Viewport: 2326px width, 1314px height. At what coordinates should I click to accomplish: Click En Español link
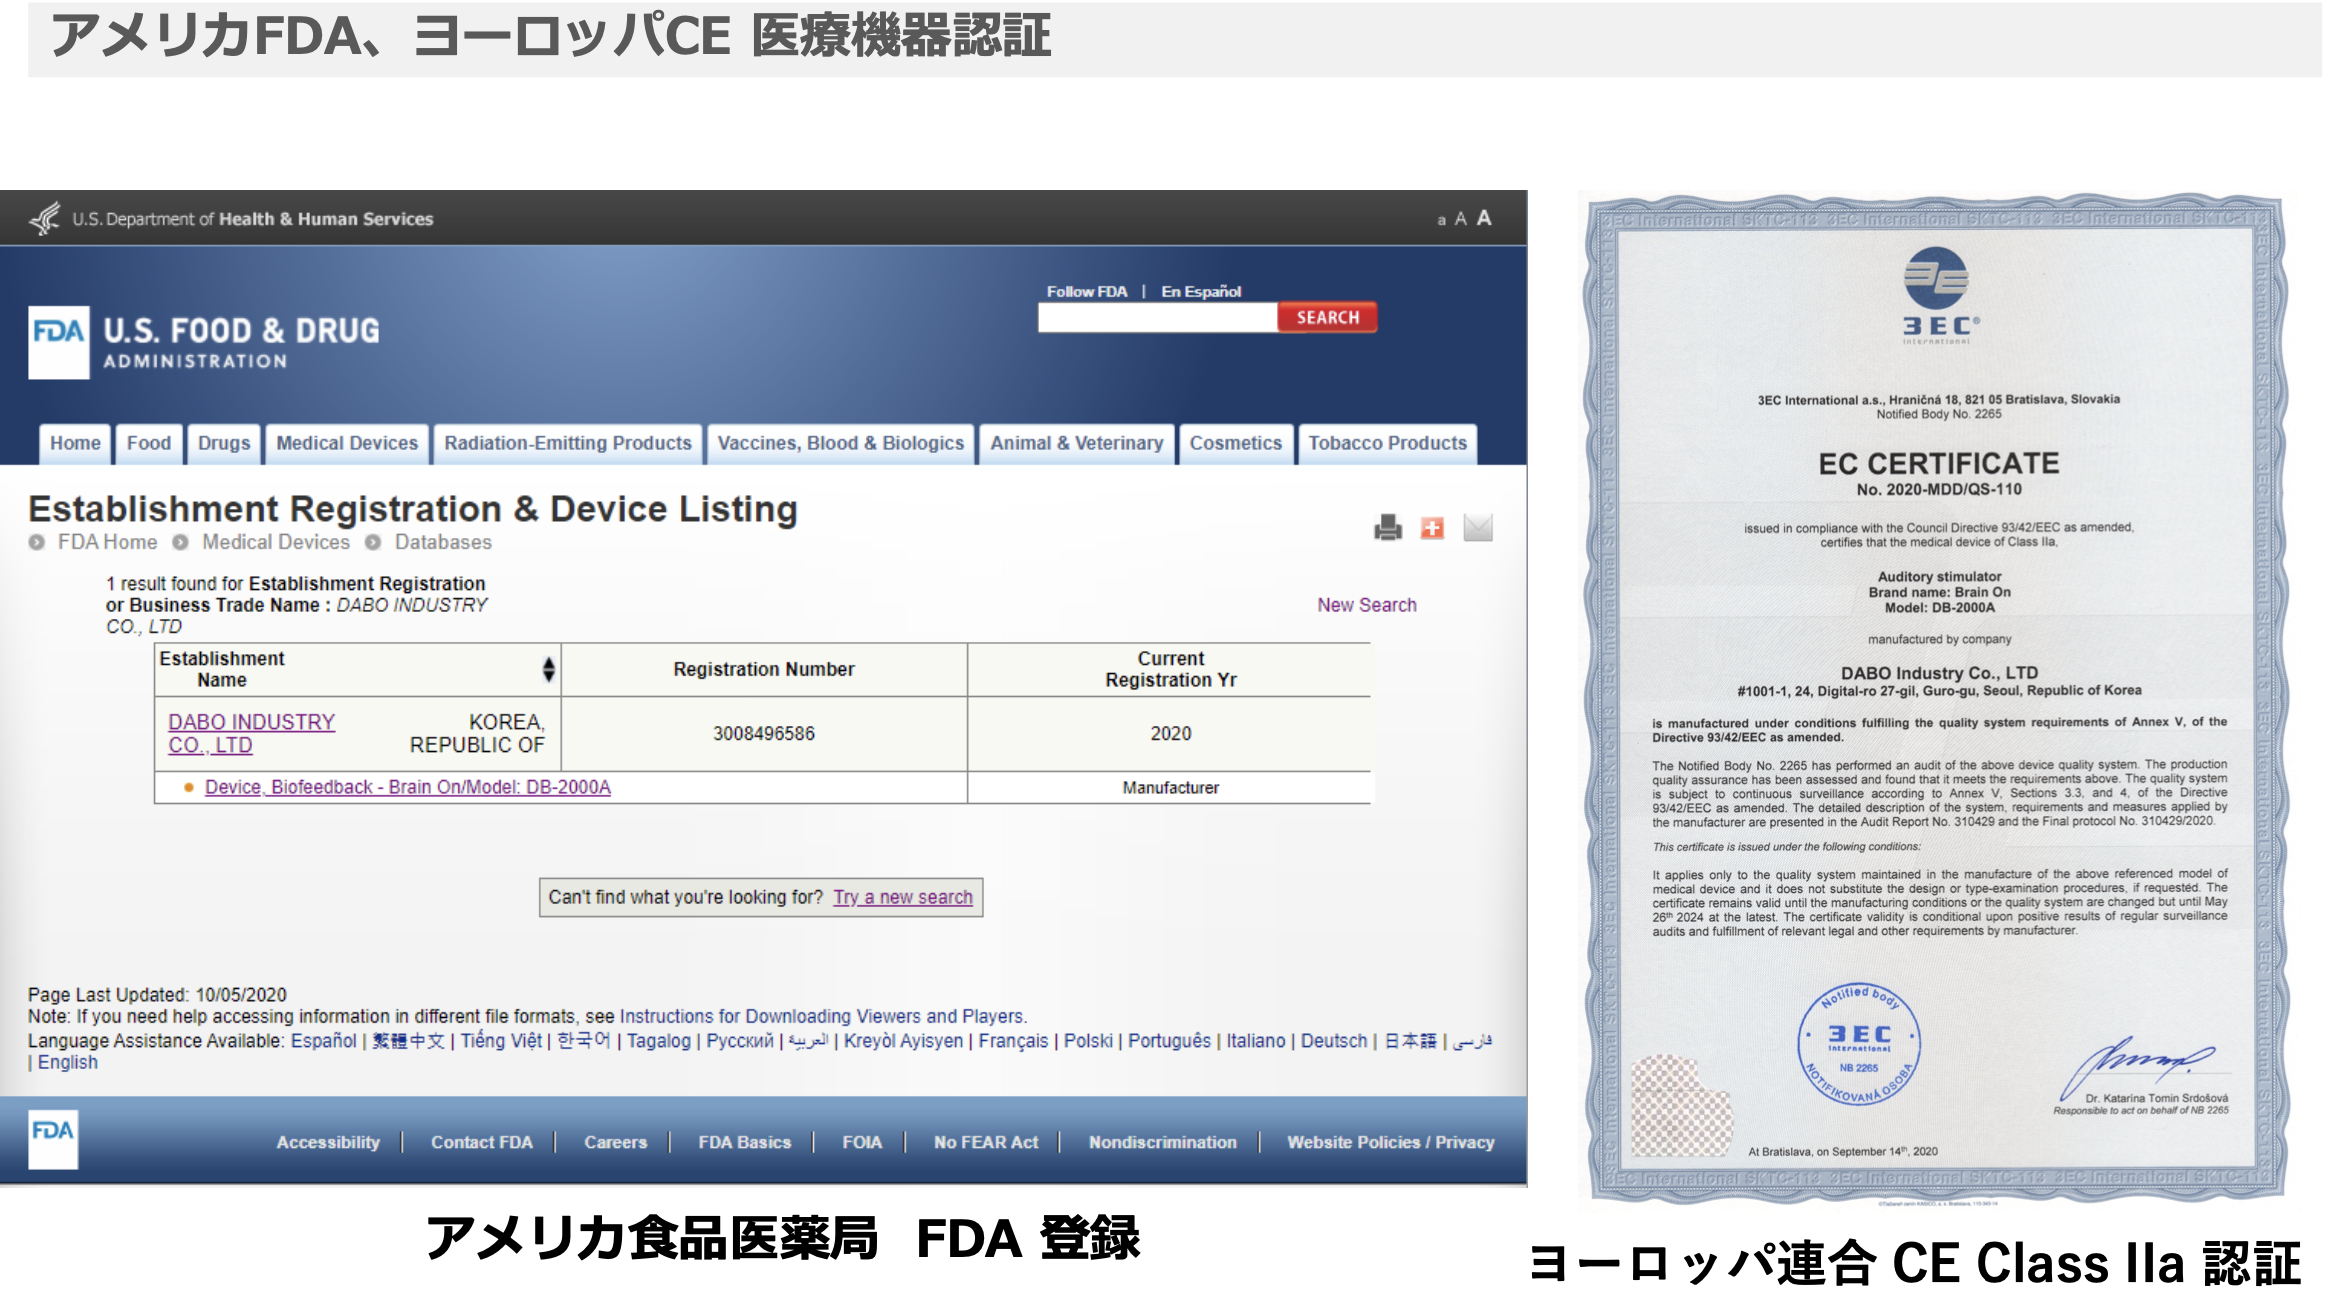[x=1201, y=291]
